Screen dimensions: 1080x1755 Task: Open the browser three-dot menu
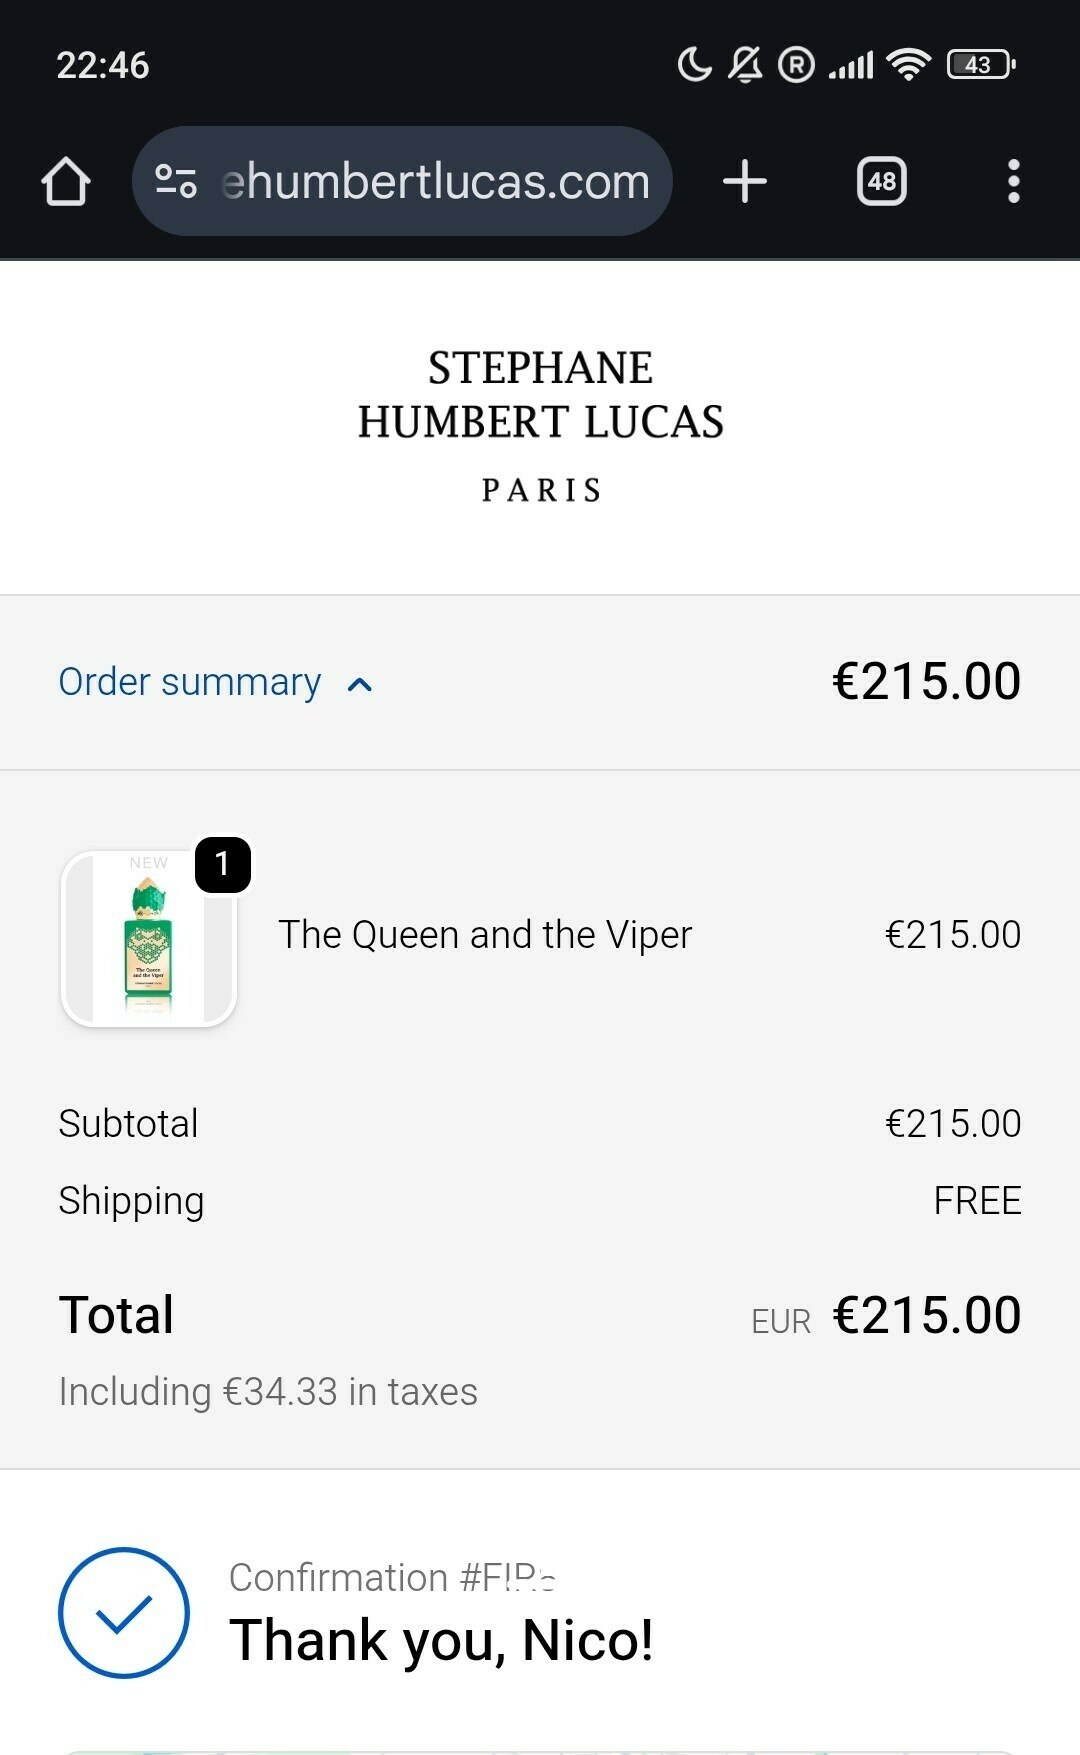[1013, 182]
